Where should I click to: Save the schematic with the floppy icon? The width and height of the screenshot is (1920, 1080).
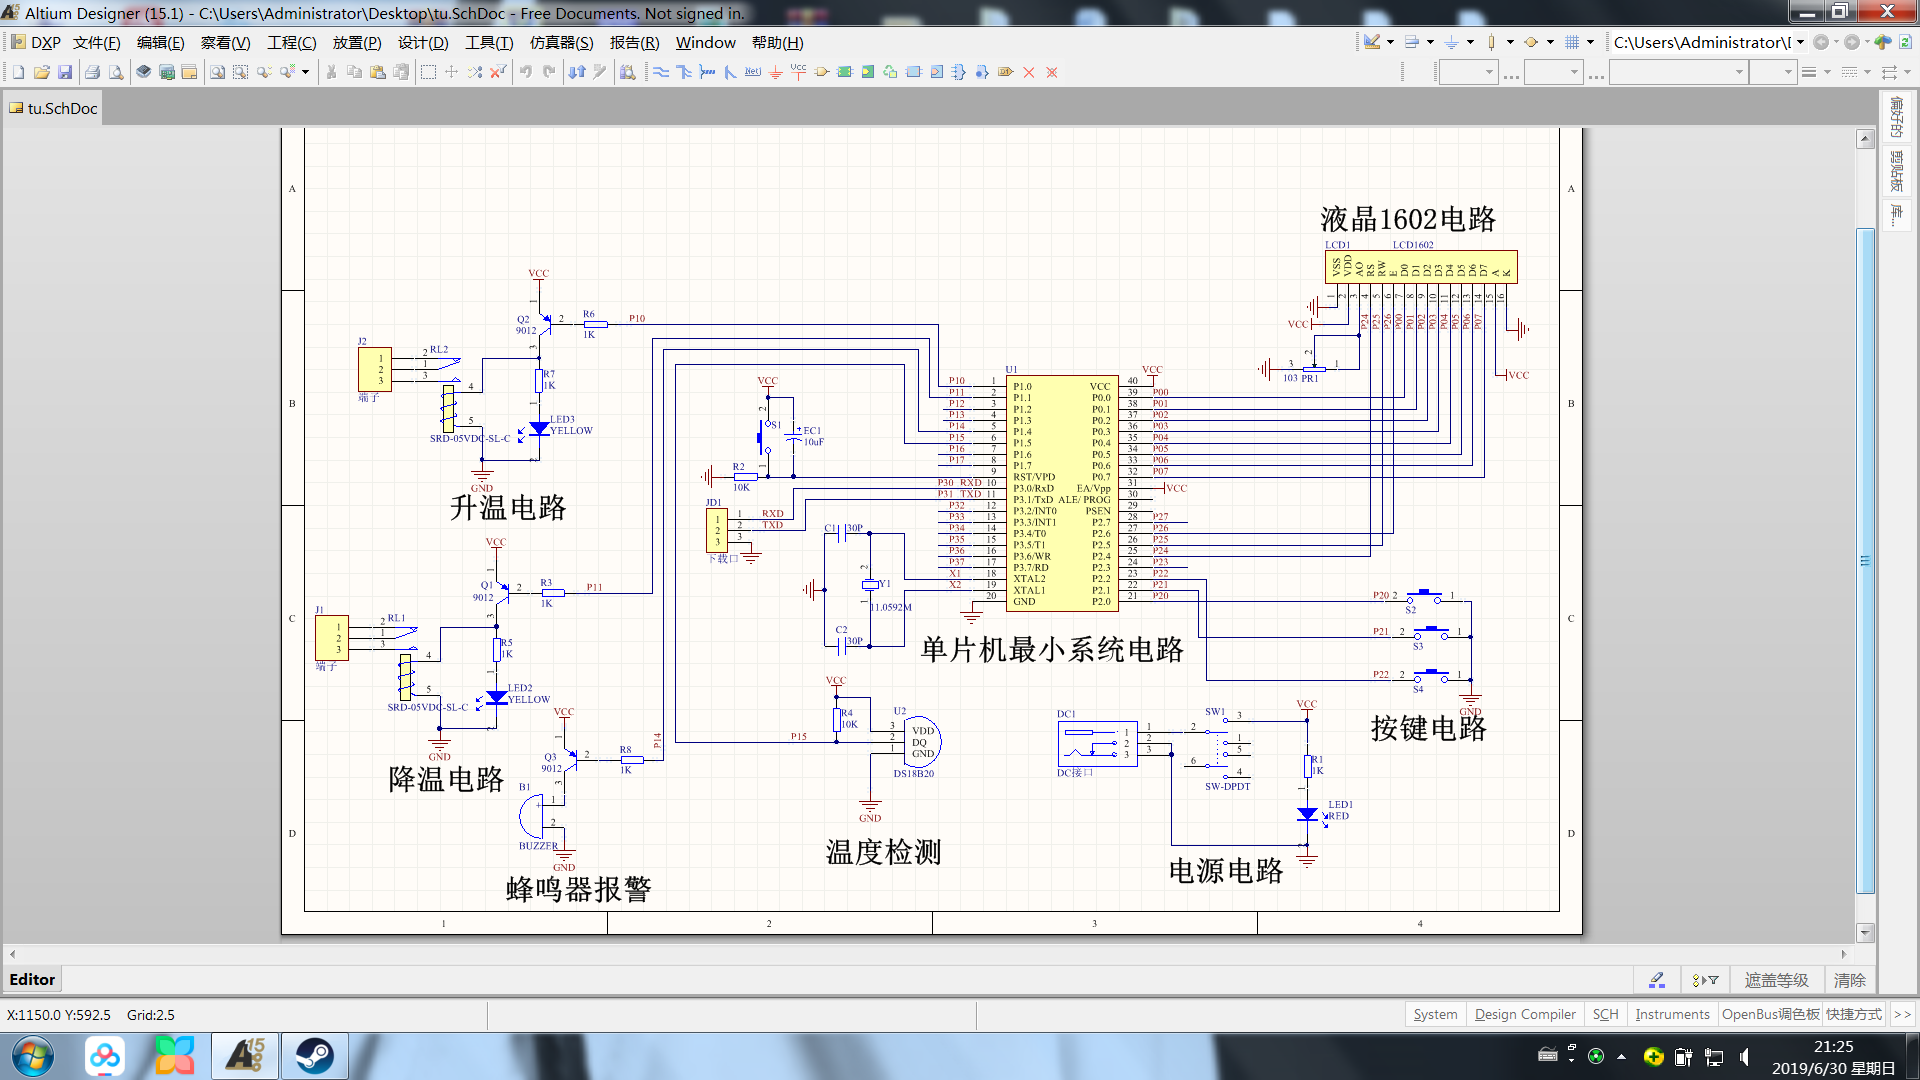tap(65, 72)
